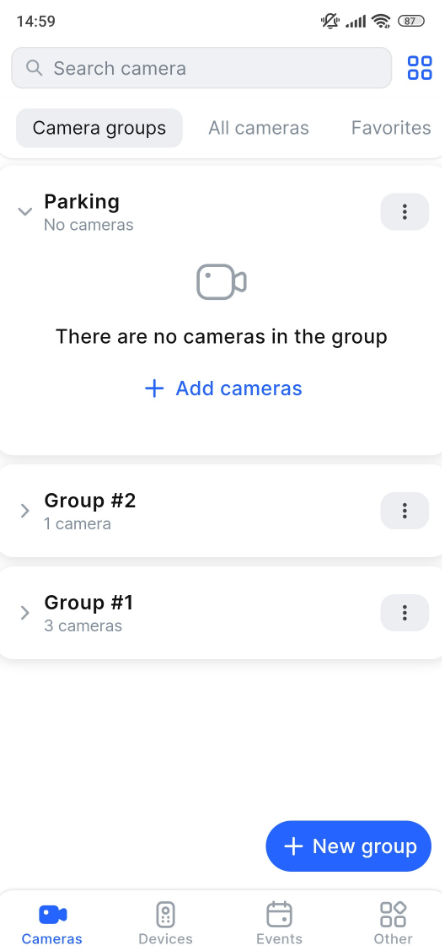Open Events calendar icon
Screen dimensions: 442x952
pos(279,914)
